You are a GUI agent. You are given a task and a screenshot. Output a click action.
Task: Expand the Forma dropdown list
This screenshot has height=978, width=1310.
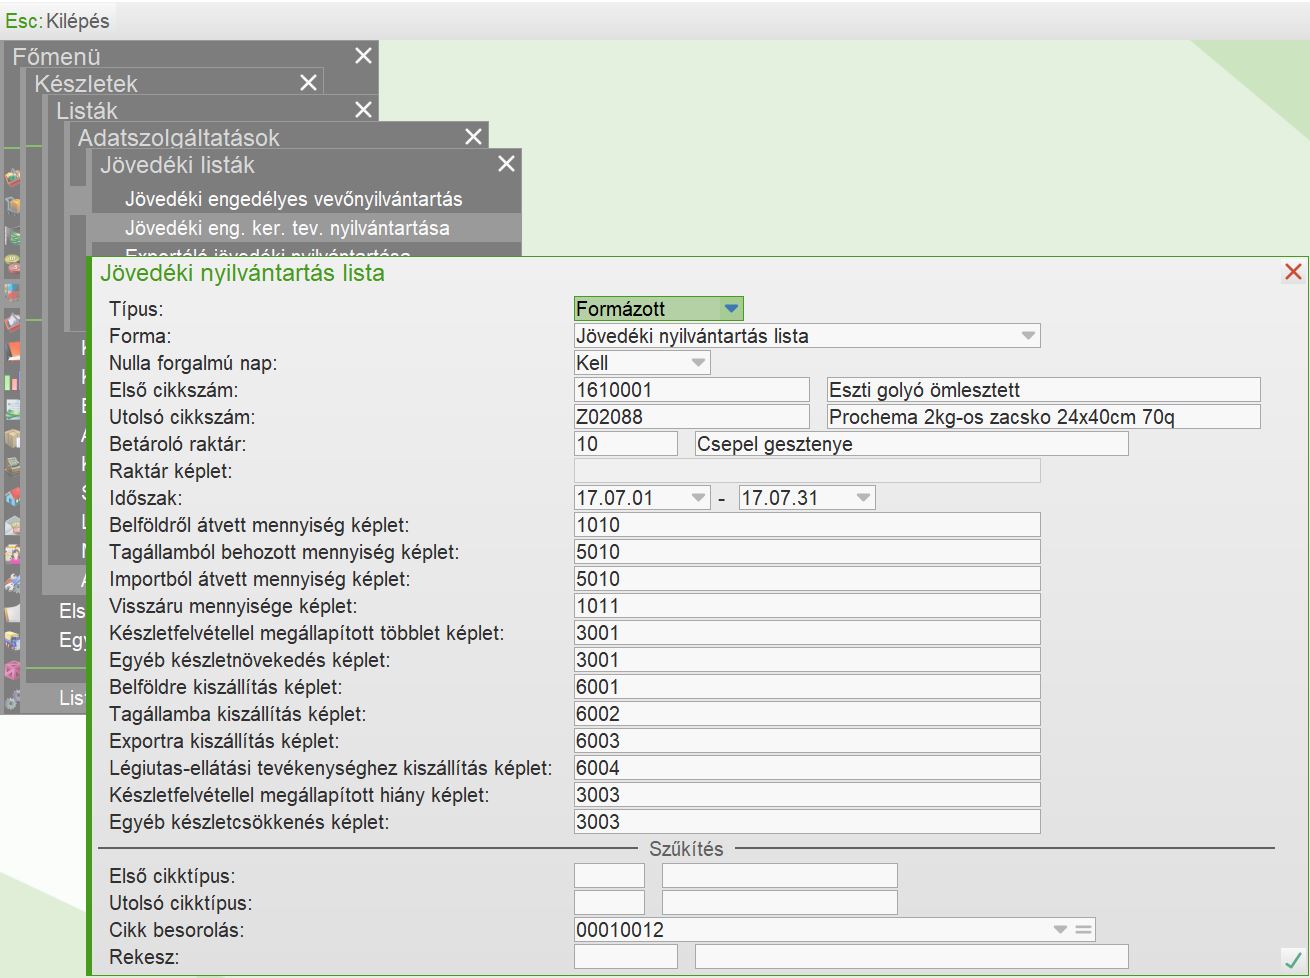[1028, 336]
